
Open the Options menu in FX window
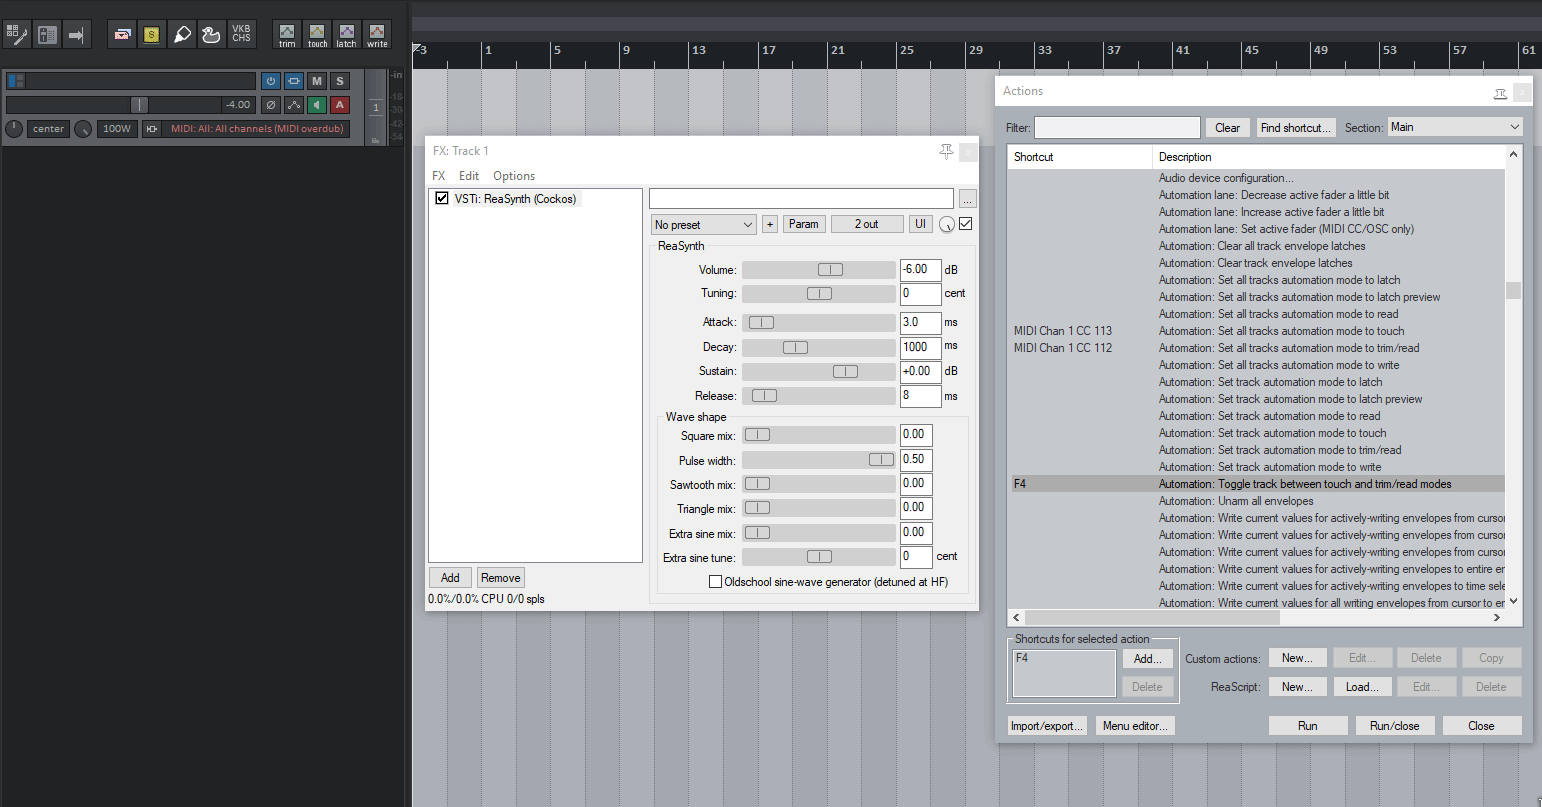[x=514, y=176]
